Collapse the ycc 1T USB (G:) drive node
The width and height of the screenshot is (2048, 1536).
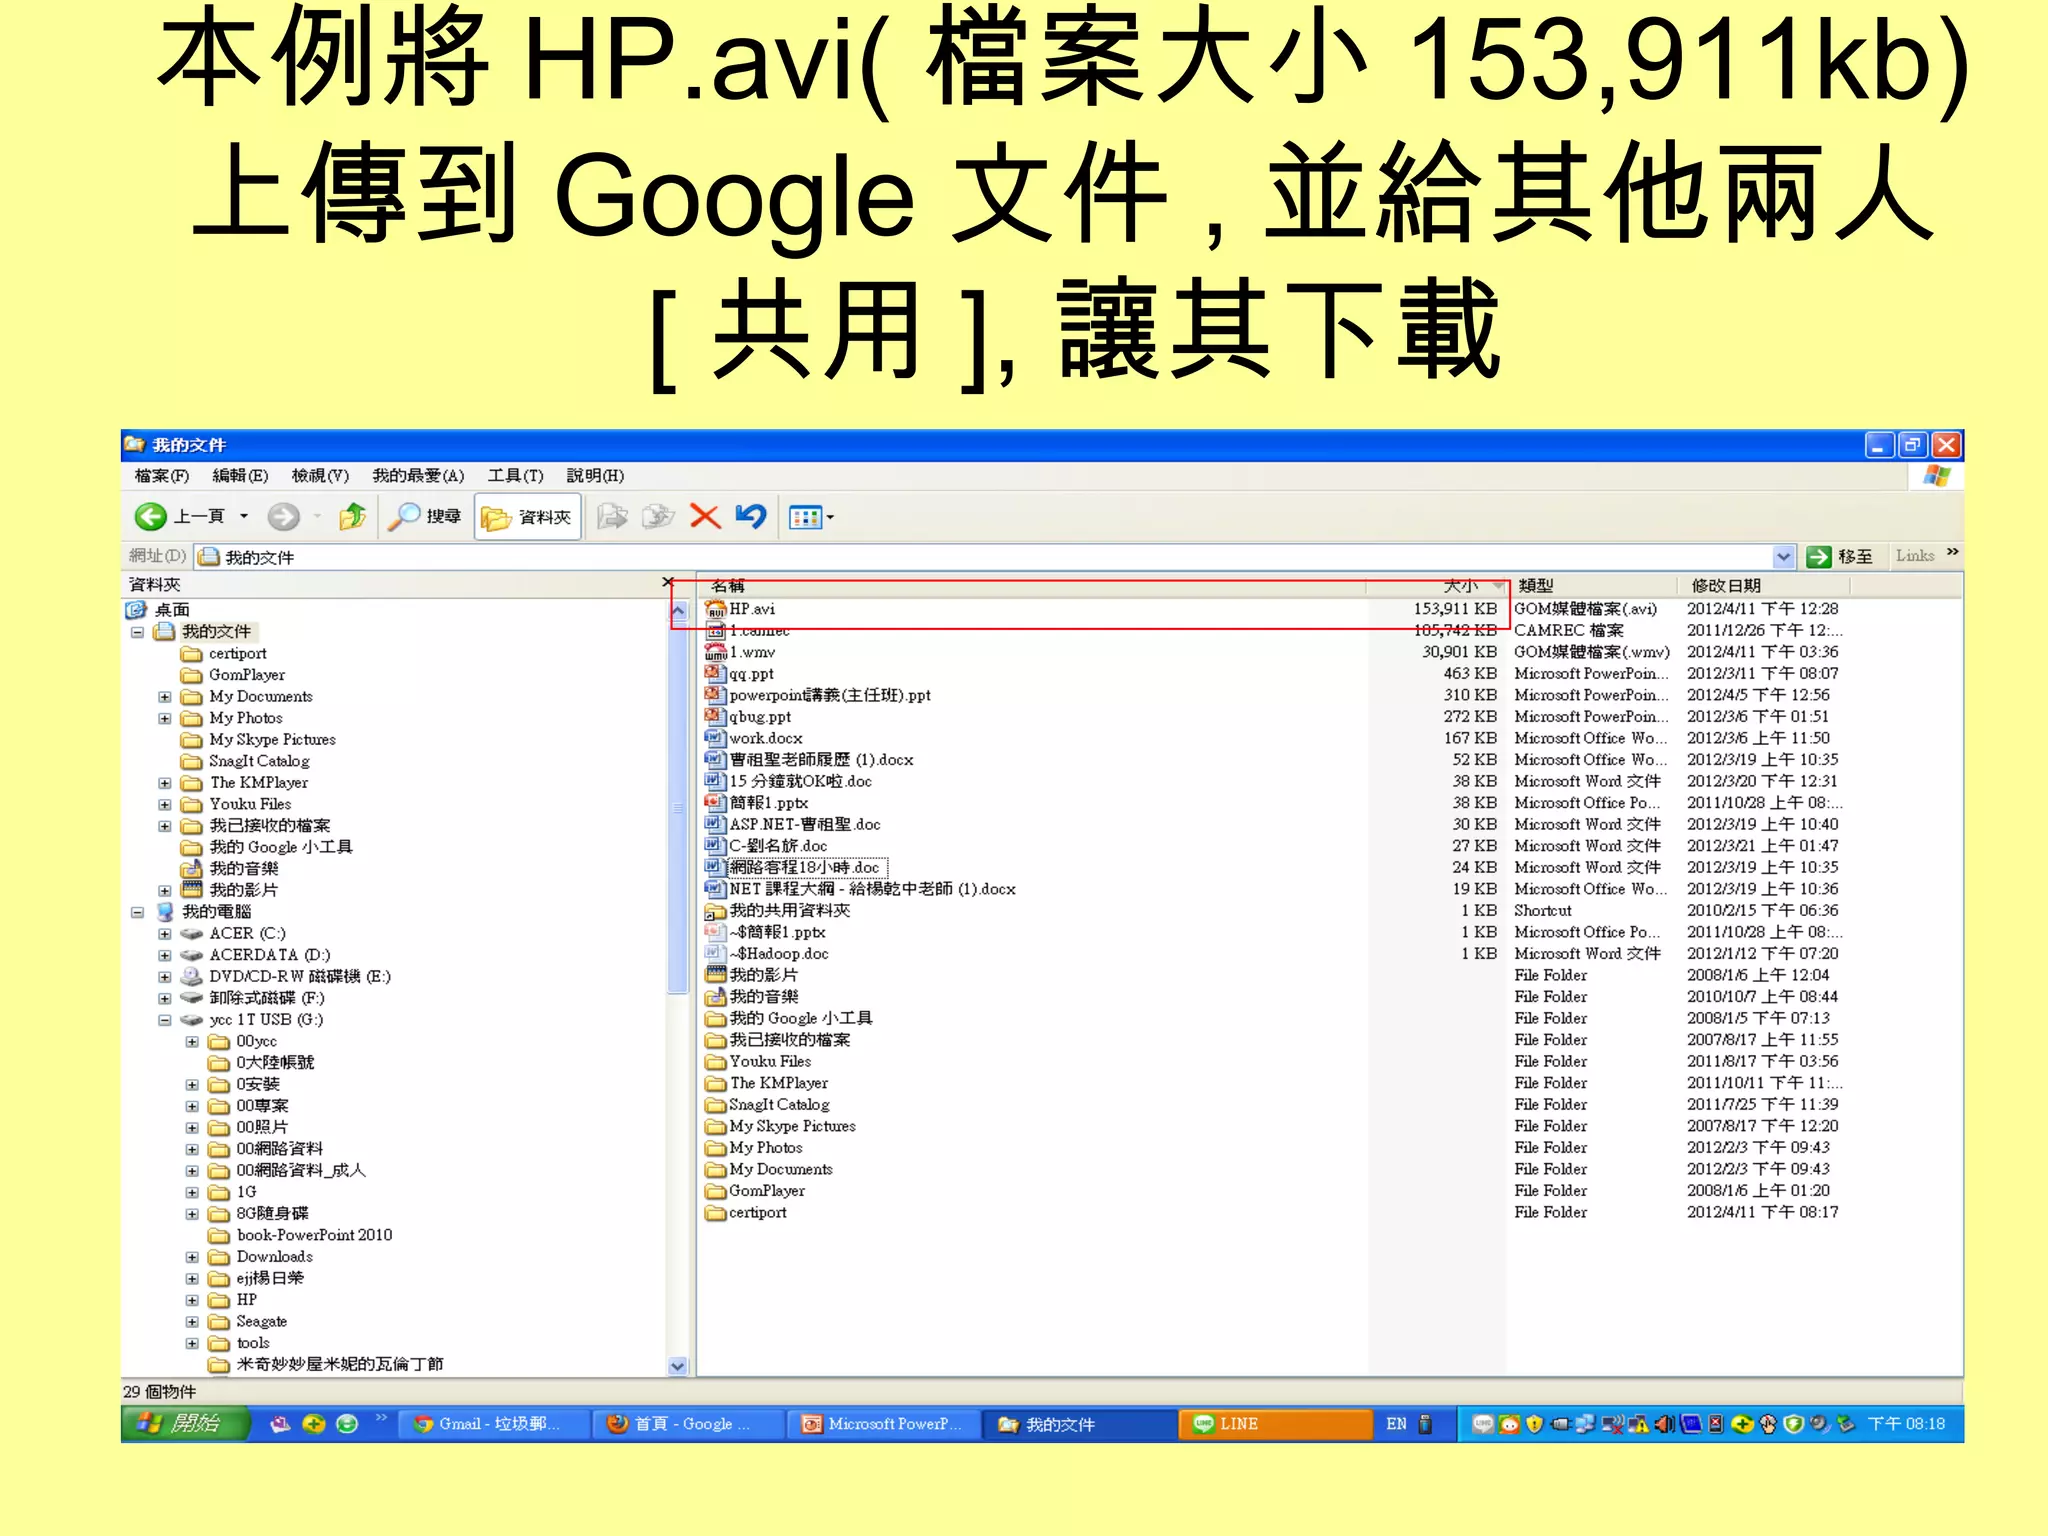coord(165,1020)
